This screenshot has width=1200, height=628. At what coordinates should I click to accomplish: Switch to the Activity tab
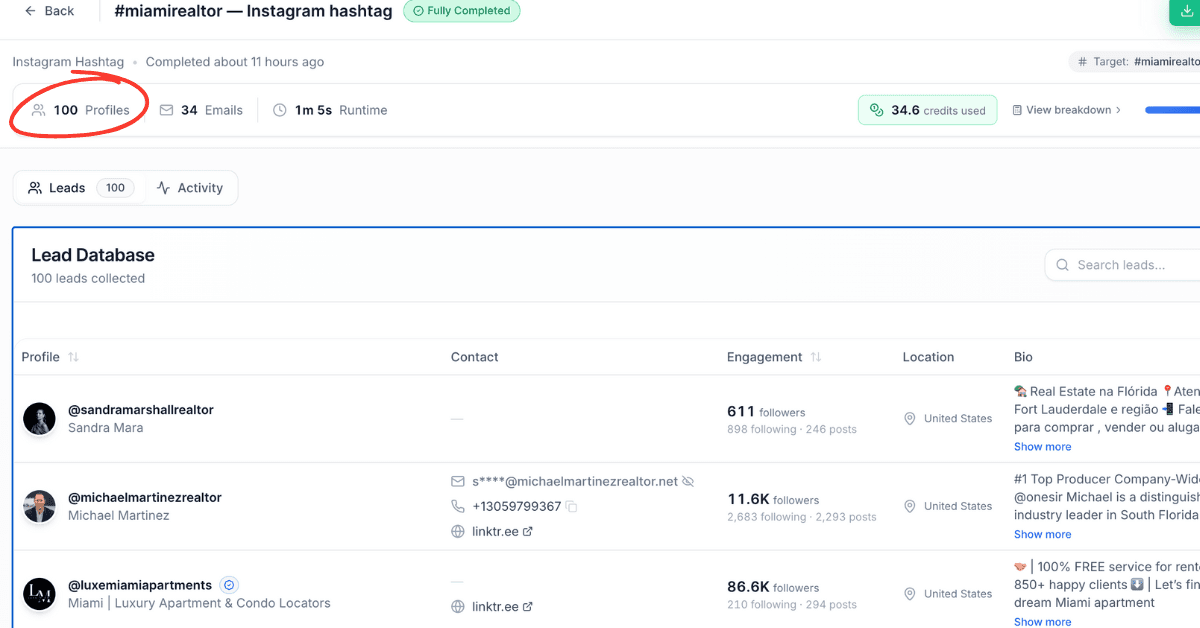point(190,187)
